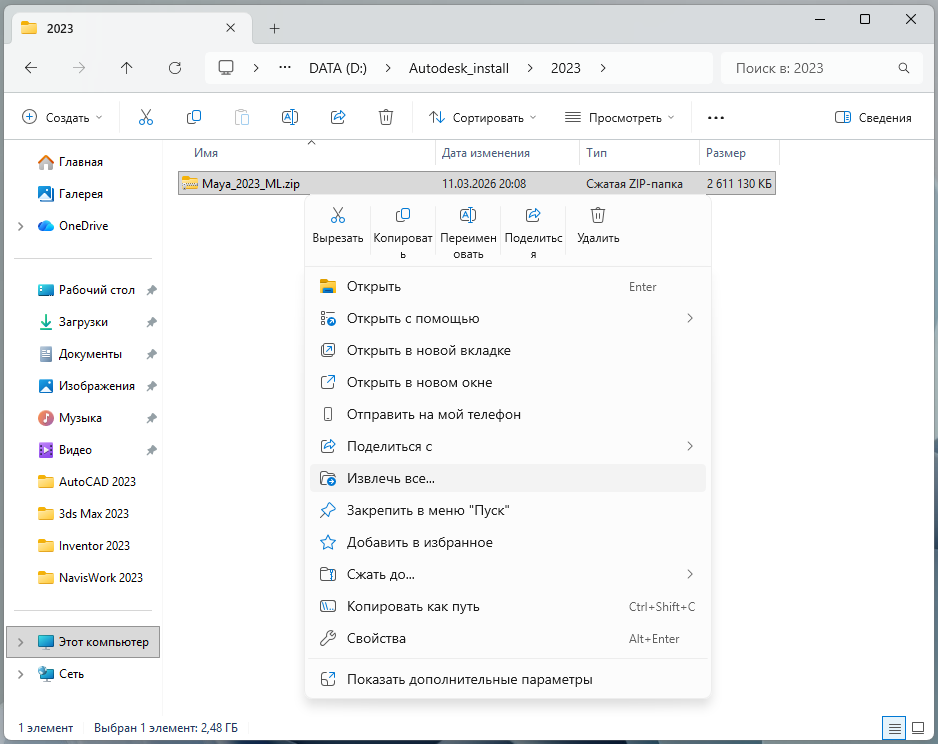The width and height of the screenshot is (938, 744).
Task: Click the Delete trash icon in the toolbar
Action: pos(386,117)
